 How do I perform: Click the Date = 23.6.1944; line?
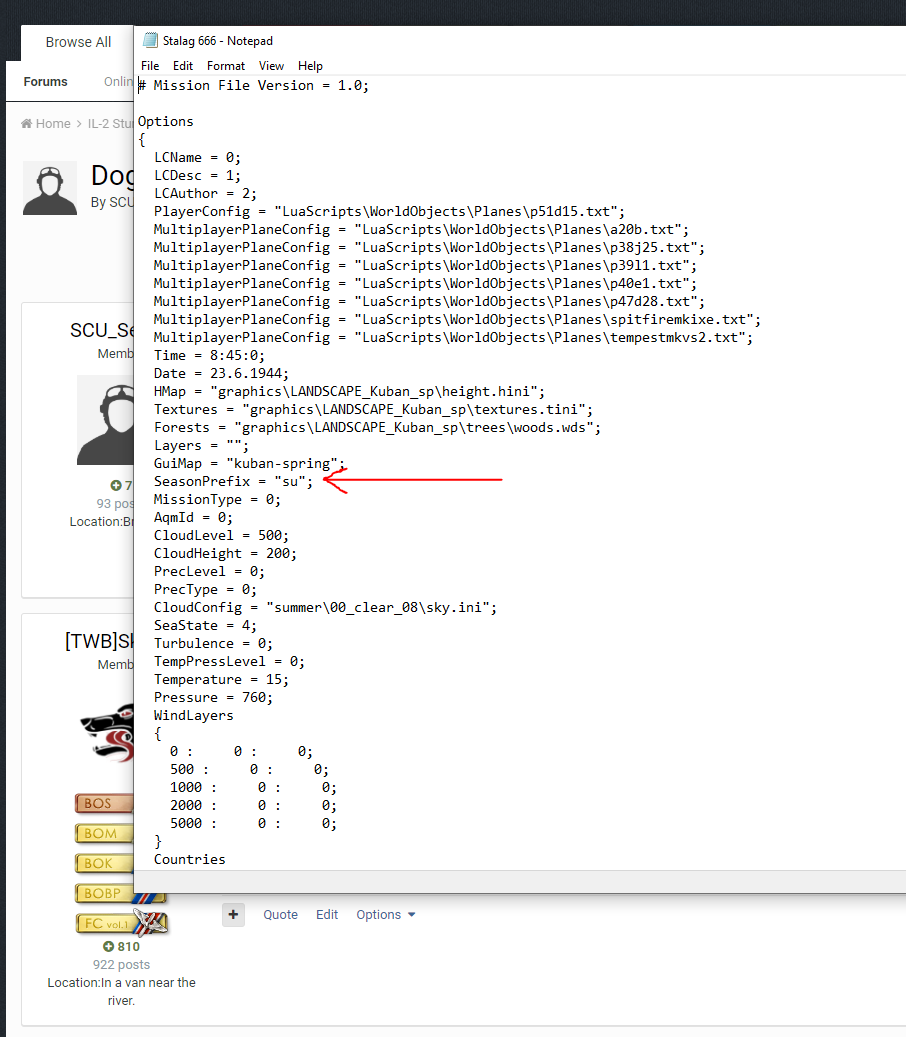pos(222,374)
